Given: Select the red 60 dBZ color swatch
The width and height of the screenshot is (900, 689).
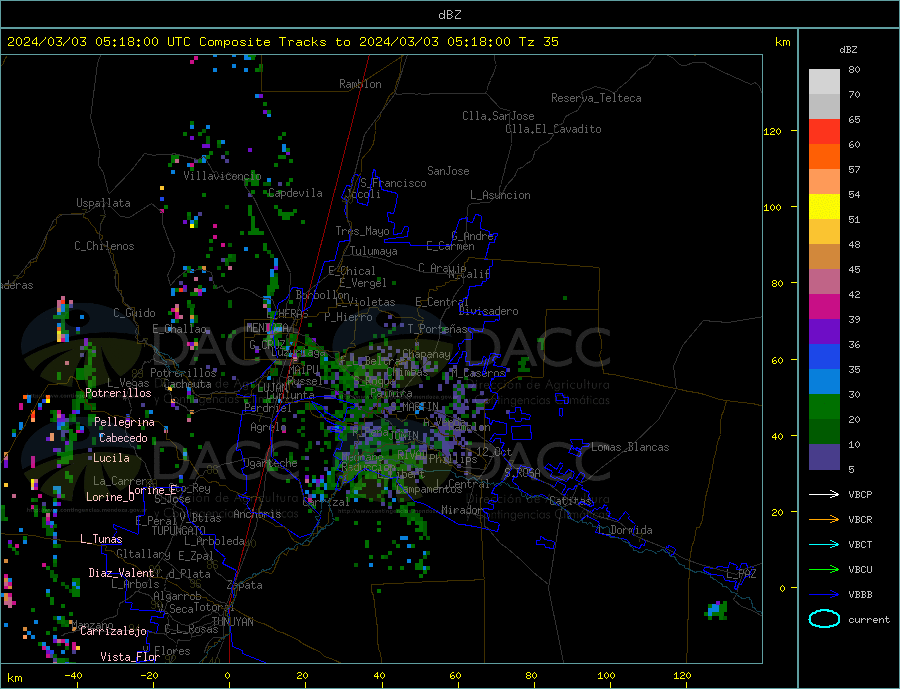Looking at the screenshot, I should pos(824,131).
